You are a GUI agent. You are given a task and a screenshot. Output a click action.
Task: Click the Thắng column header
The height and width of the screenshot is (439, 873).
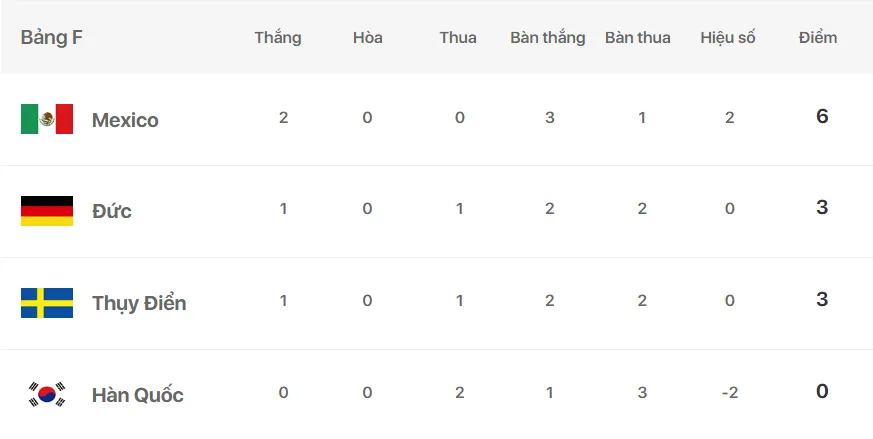pyautogui.click(x=278, y=38)
